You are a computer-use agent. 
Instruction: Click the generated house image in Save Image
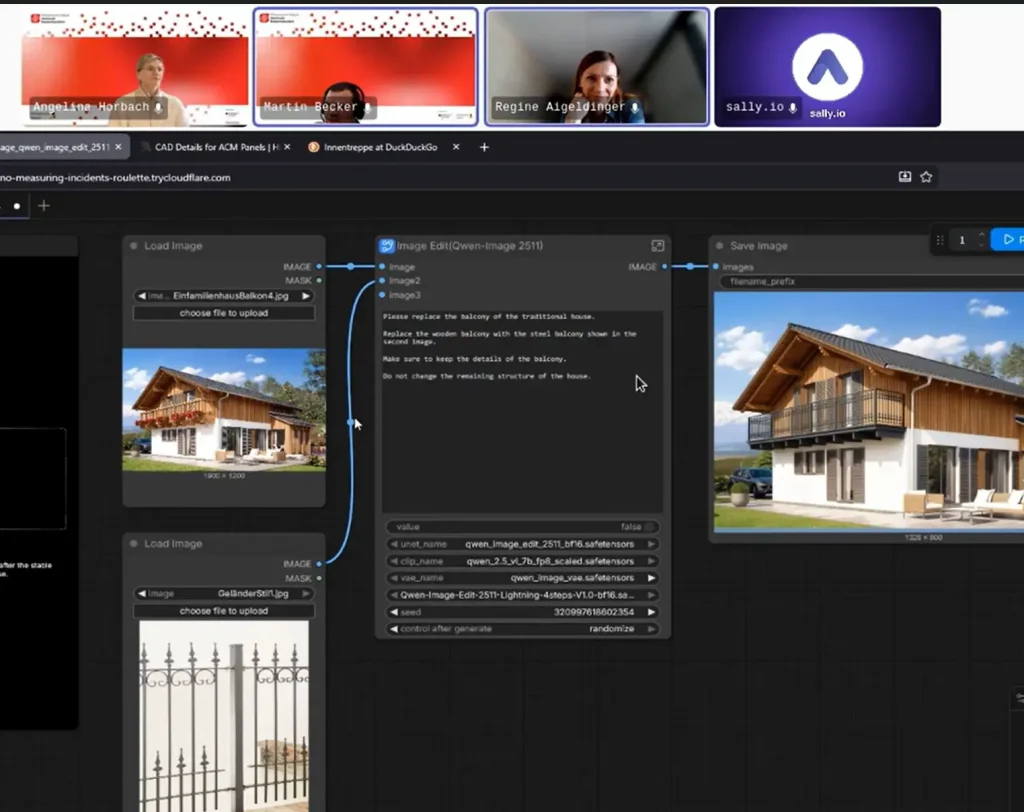click(x=869, y=412)
